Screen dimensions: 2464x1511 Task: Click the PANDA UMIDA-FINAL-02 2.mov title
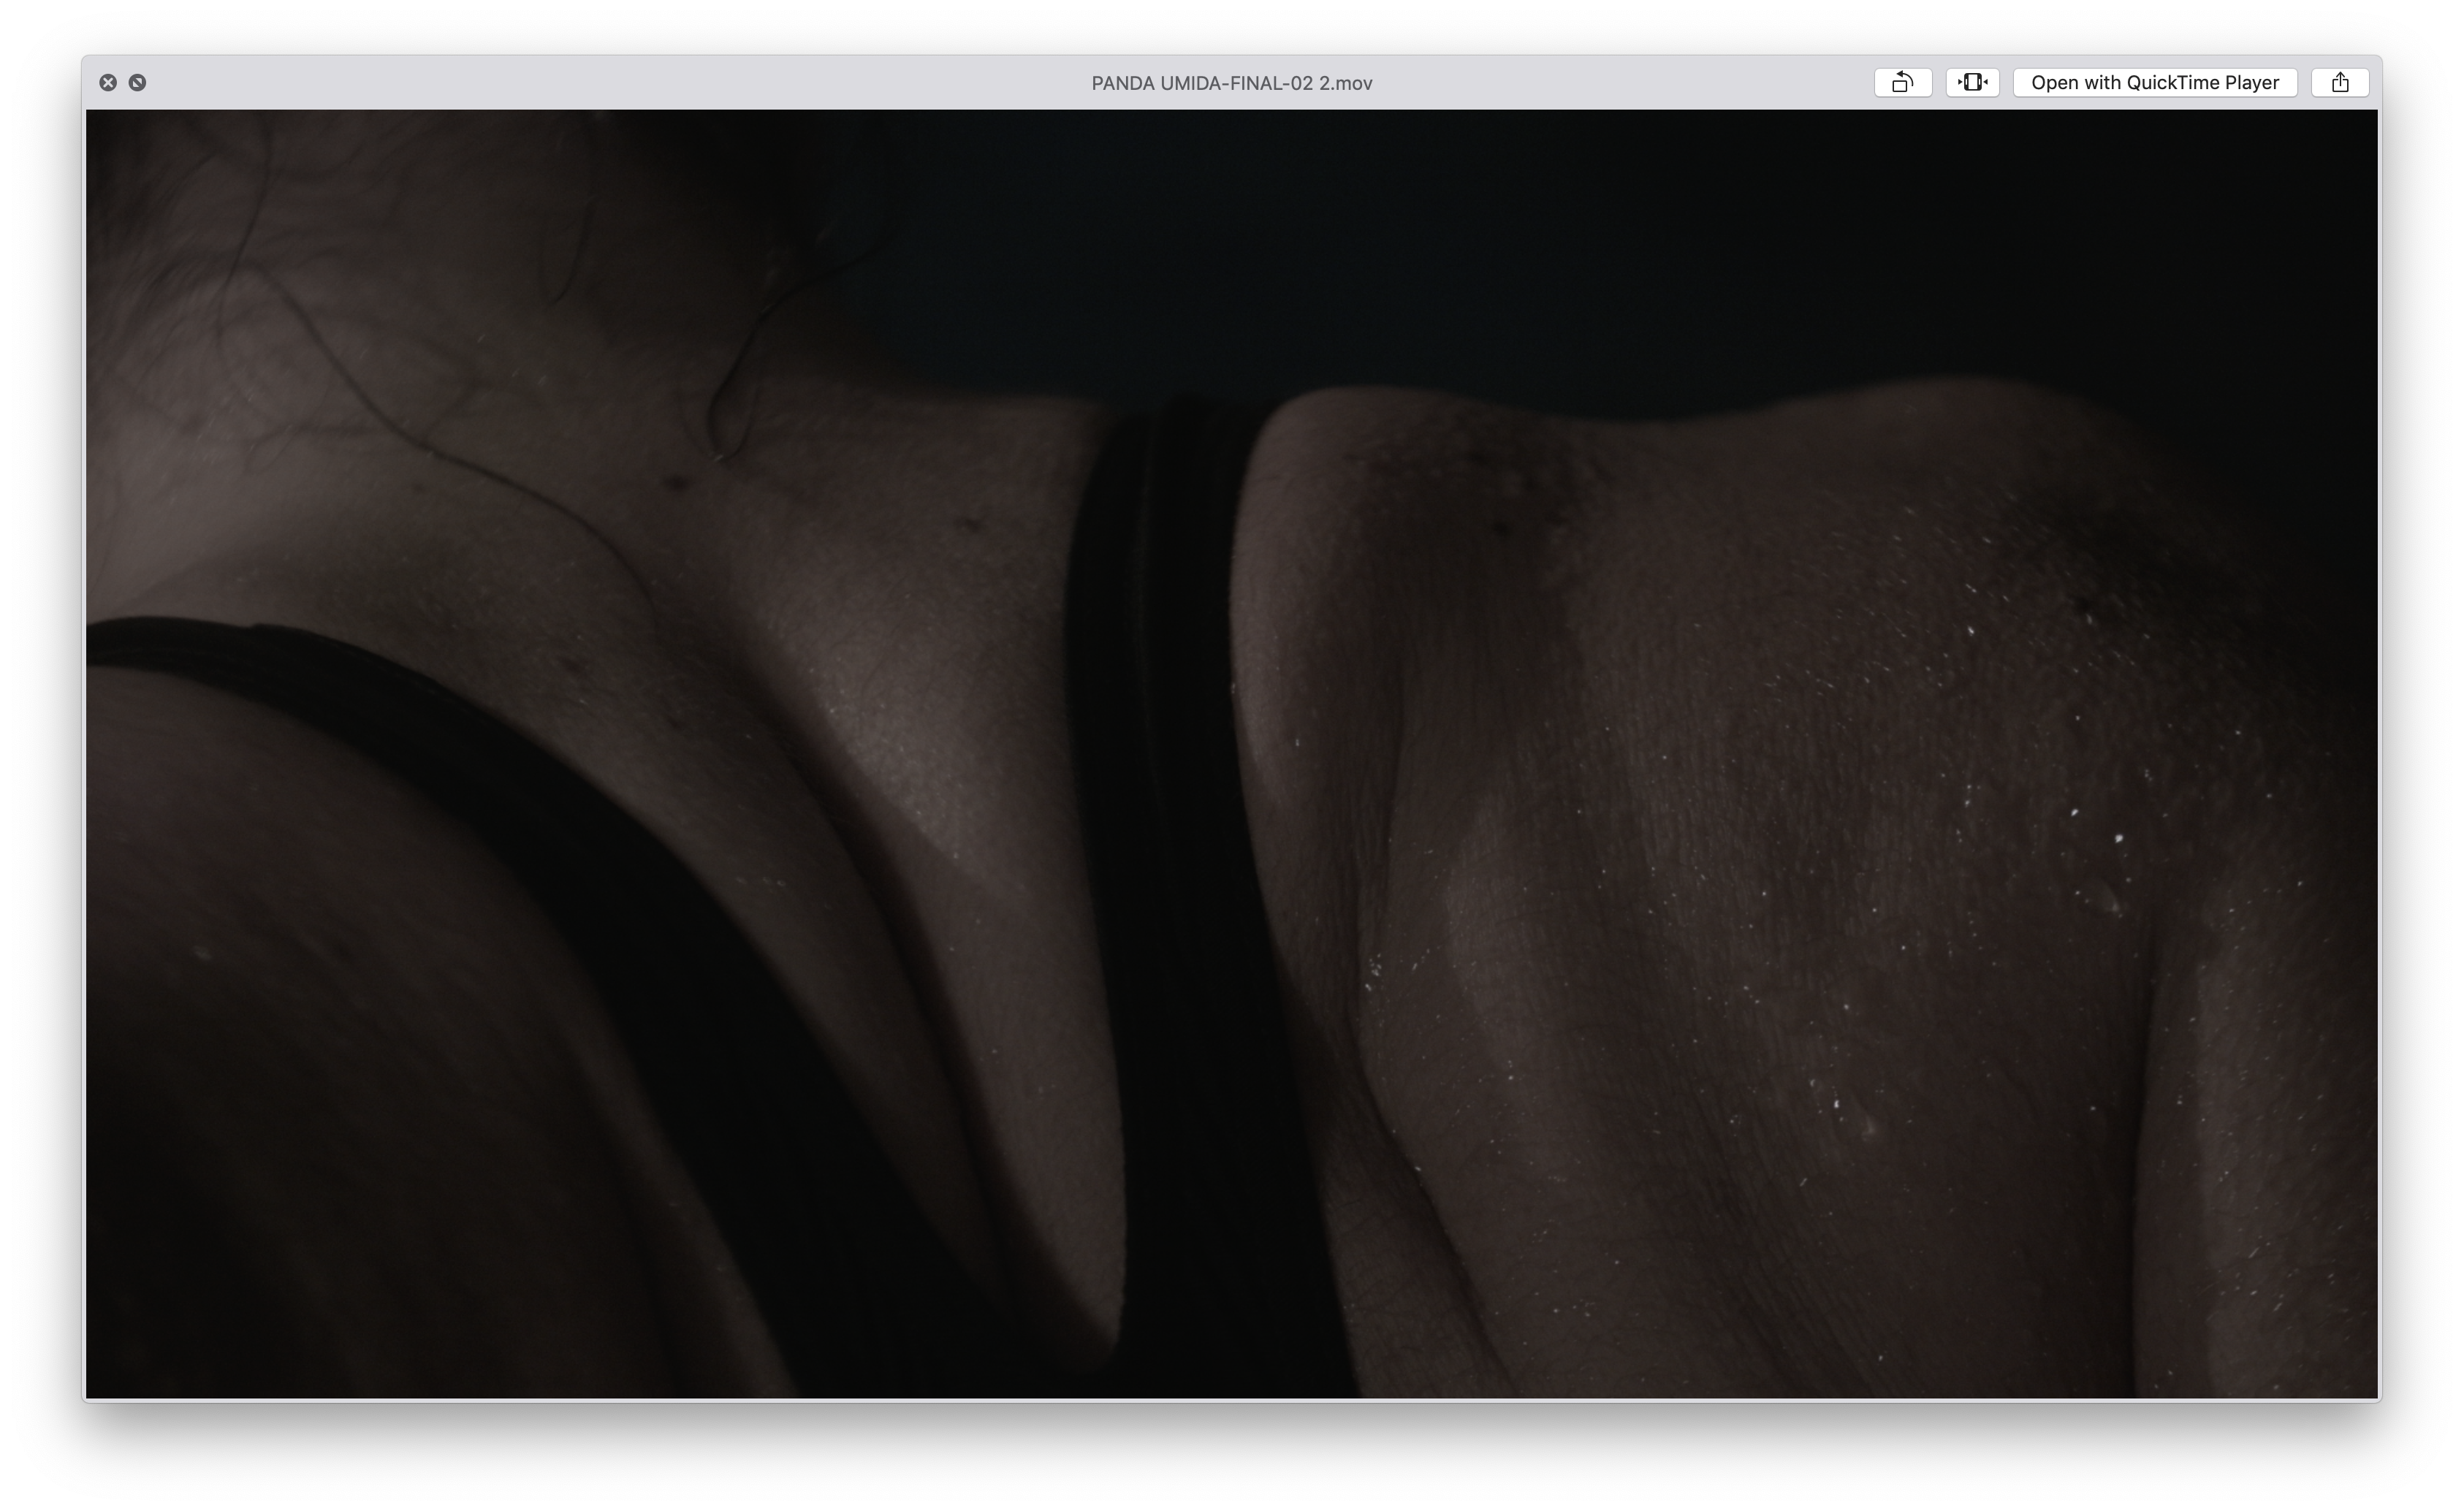1231,84
